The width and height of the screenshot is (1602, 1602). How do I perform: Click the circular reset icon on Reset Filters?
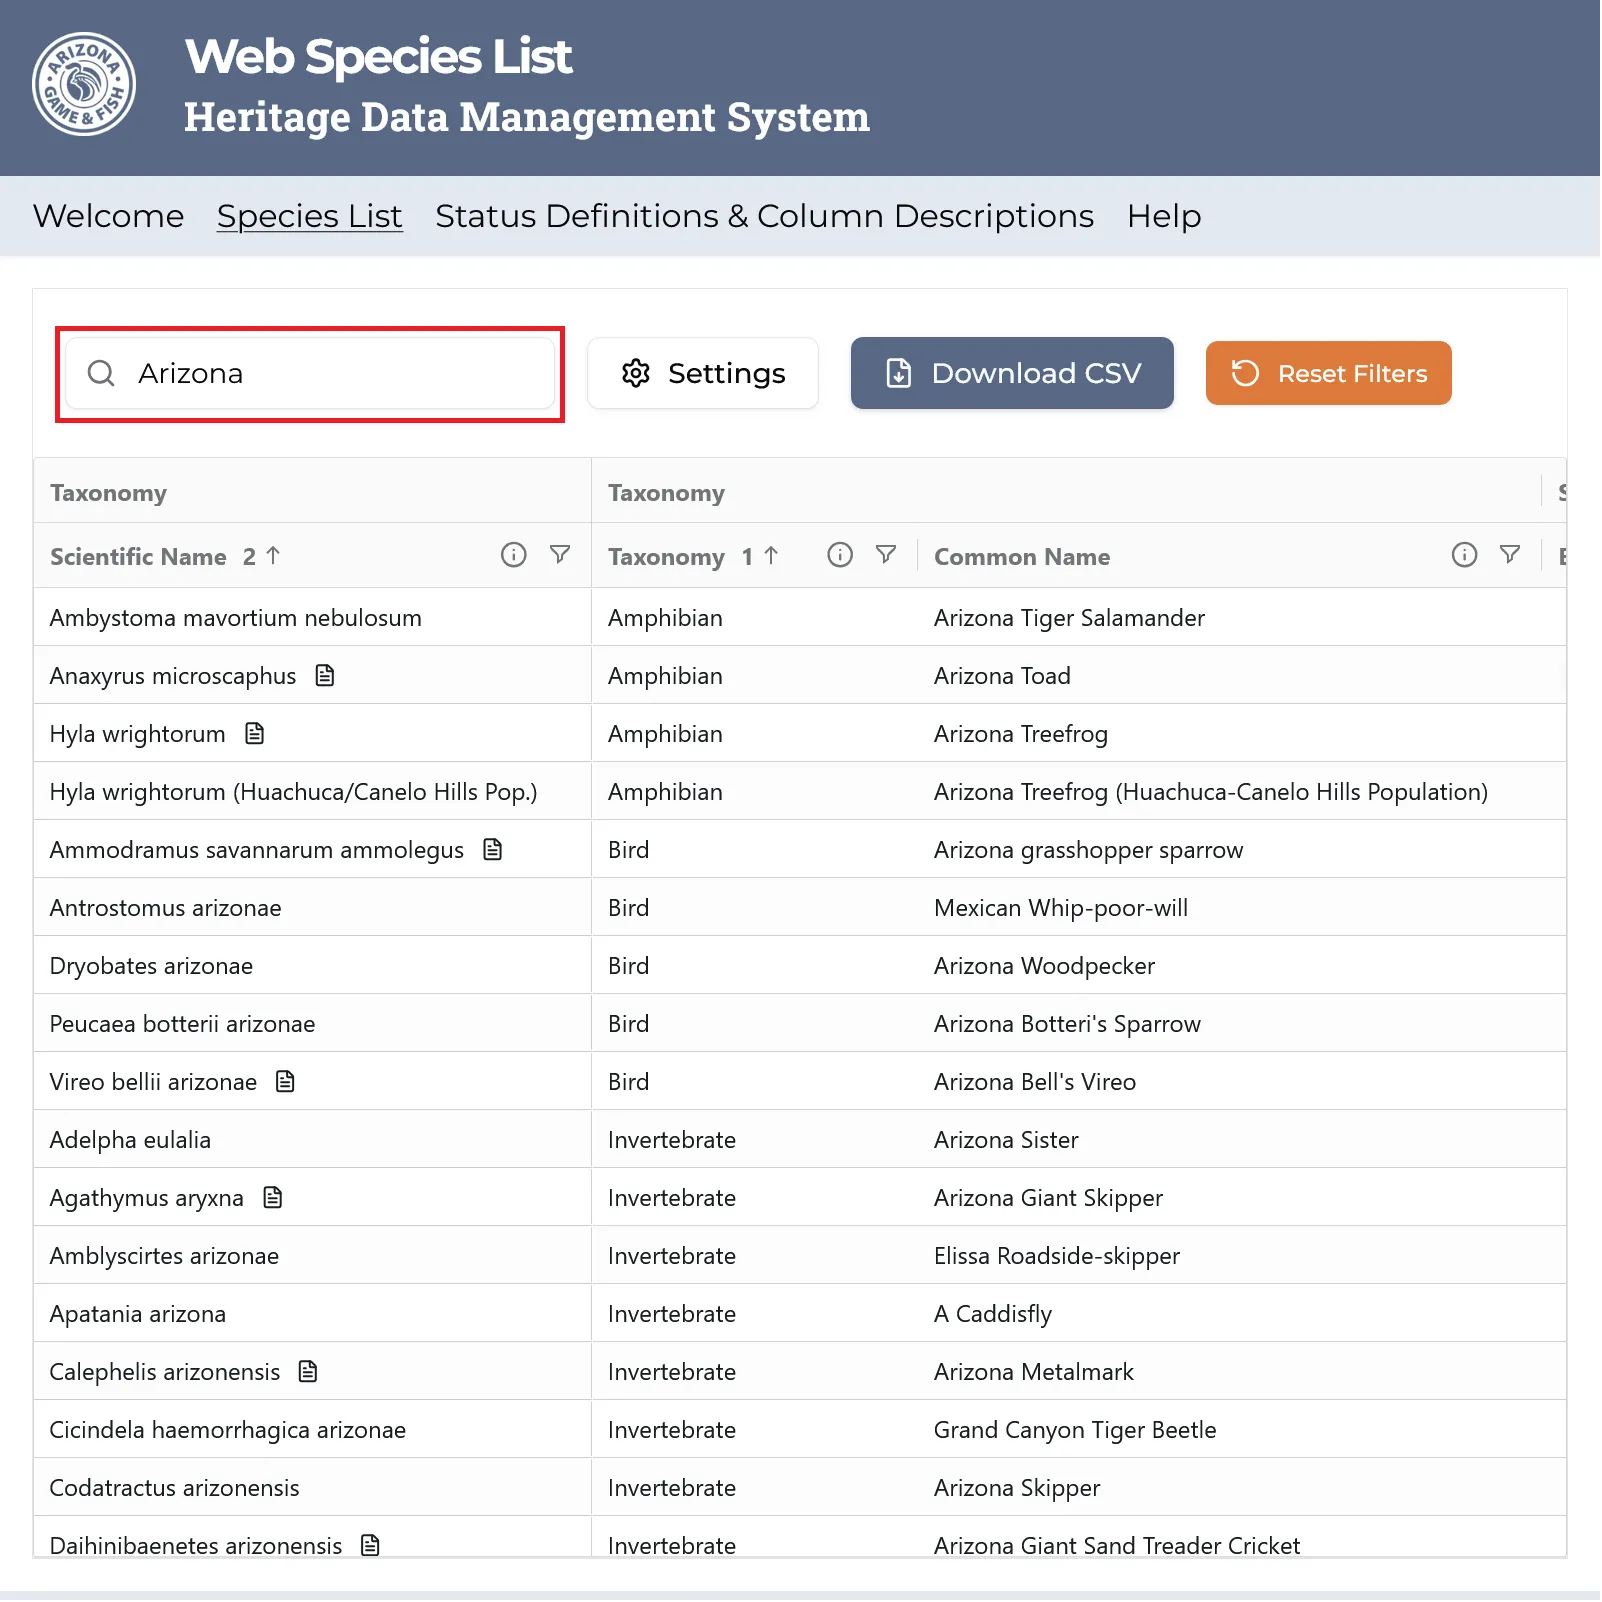[x=1243, y=373]
